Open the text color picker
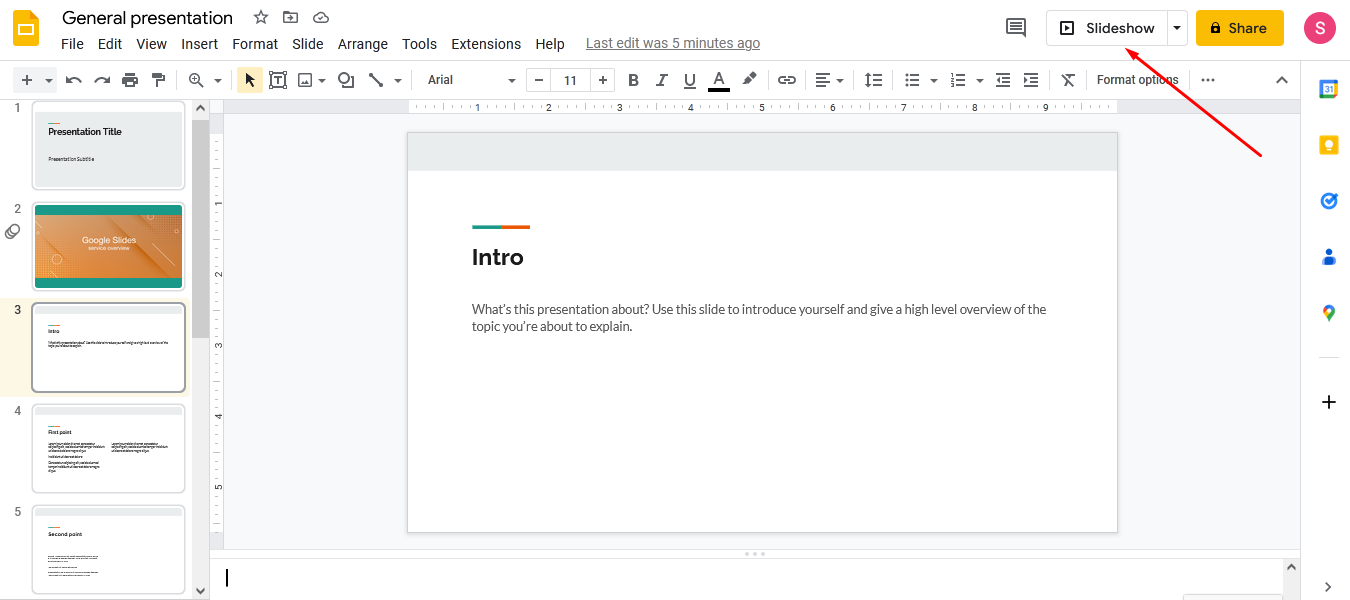The width and height of the screenshot is (1350, 600). [x=718, y=79]
